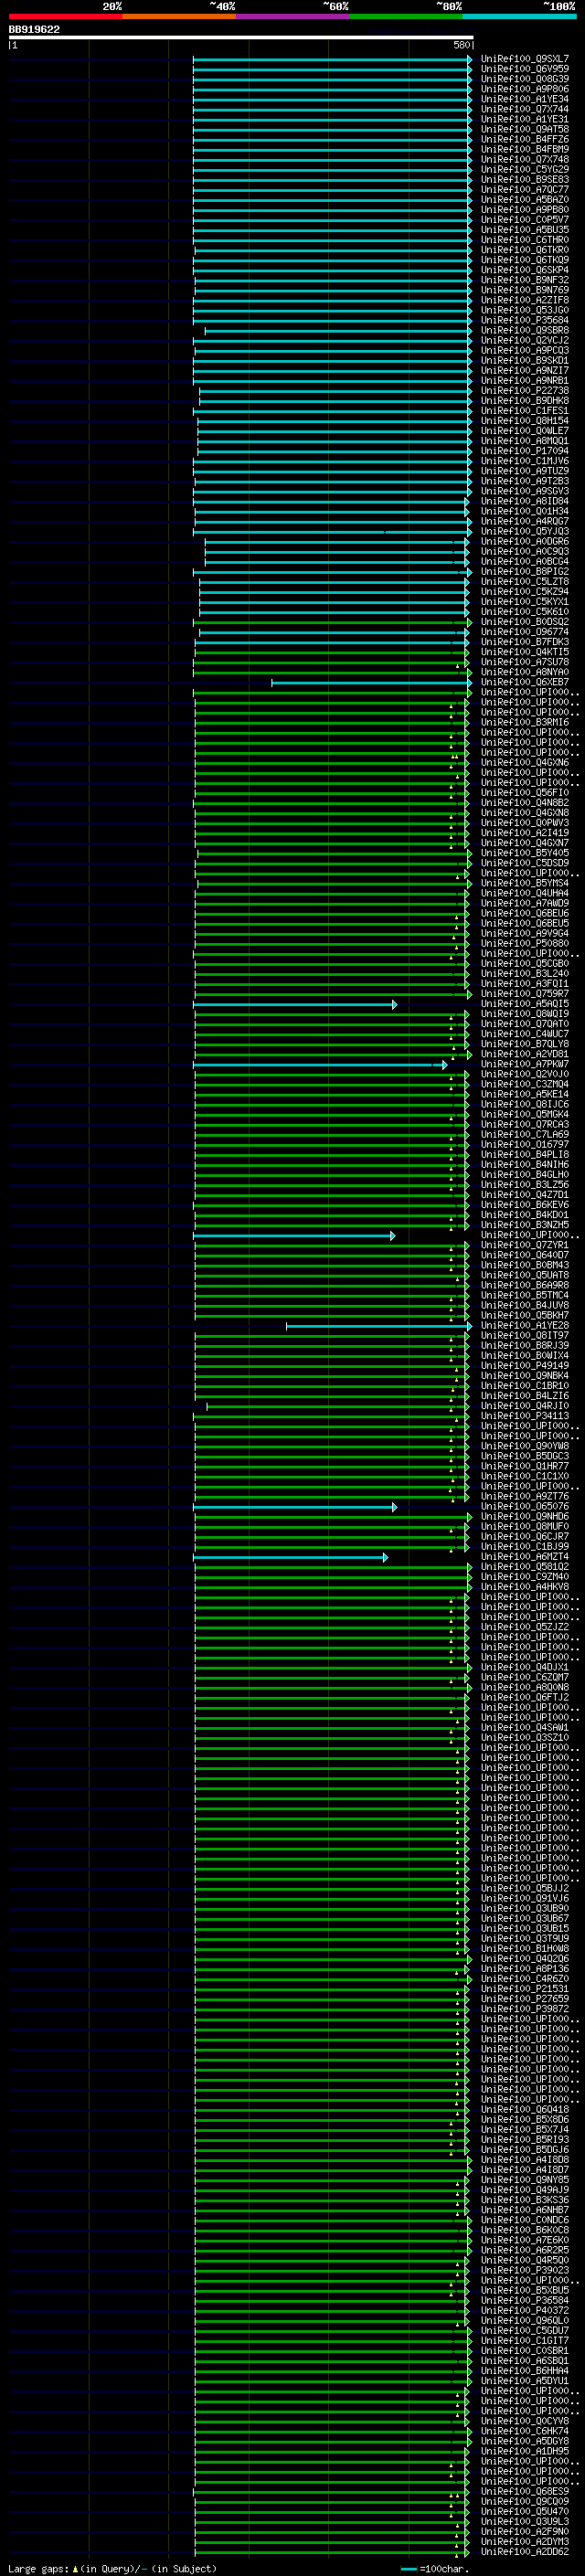The width and height of the screenshot is (585, 2576).
Task: Open the UniRef100_Q9AT58 entry
Action: coord(524,129)
